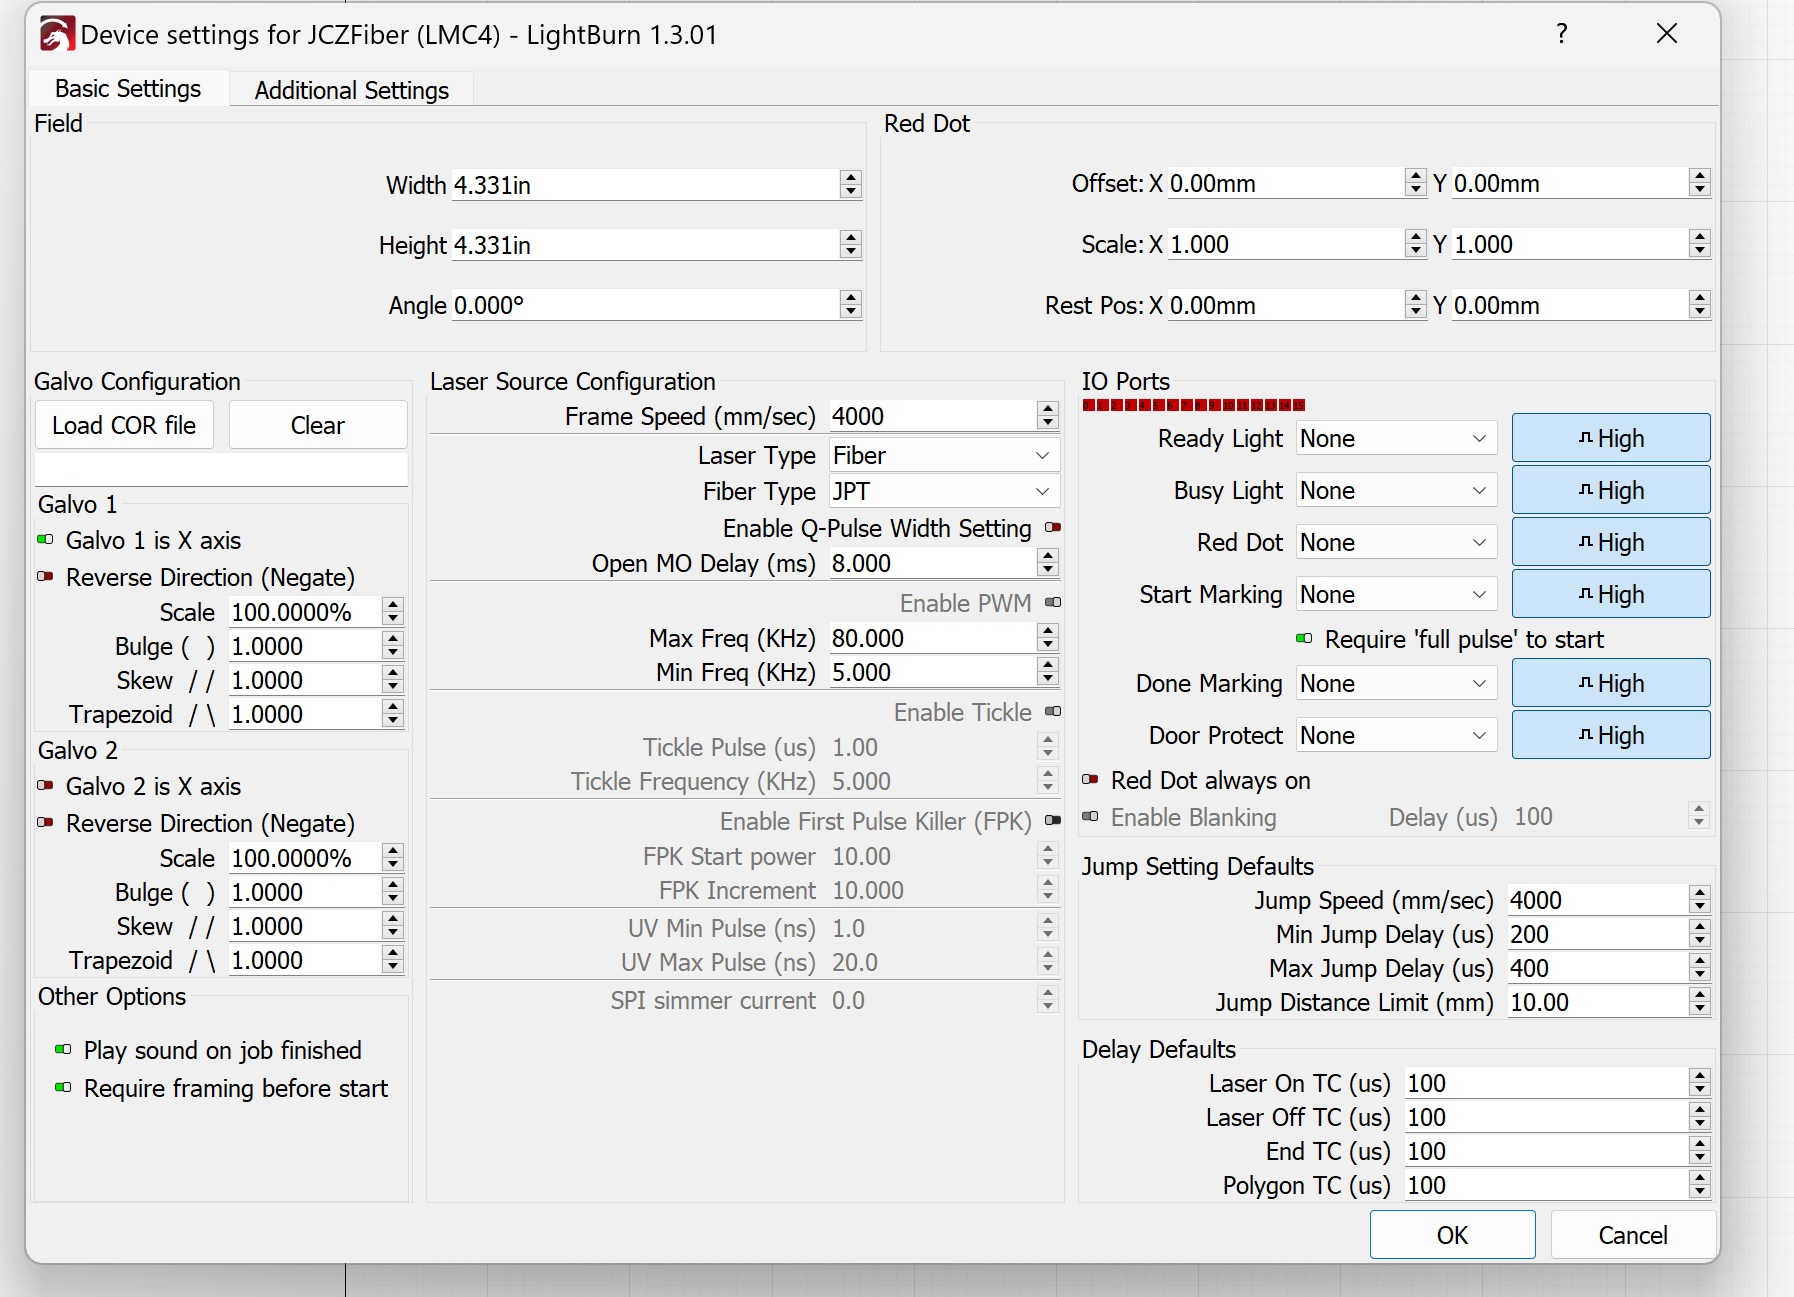Toggle Galvo 1 Reverse Direction (Negate)
The height and width of the screenshot is (1297, 1794).
(x=46, y=577)
